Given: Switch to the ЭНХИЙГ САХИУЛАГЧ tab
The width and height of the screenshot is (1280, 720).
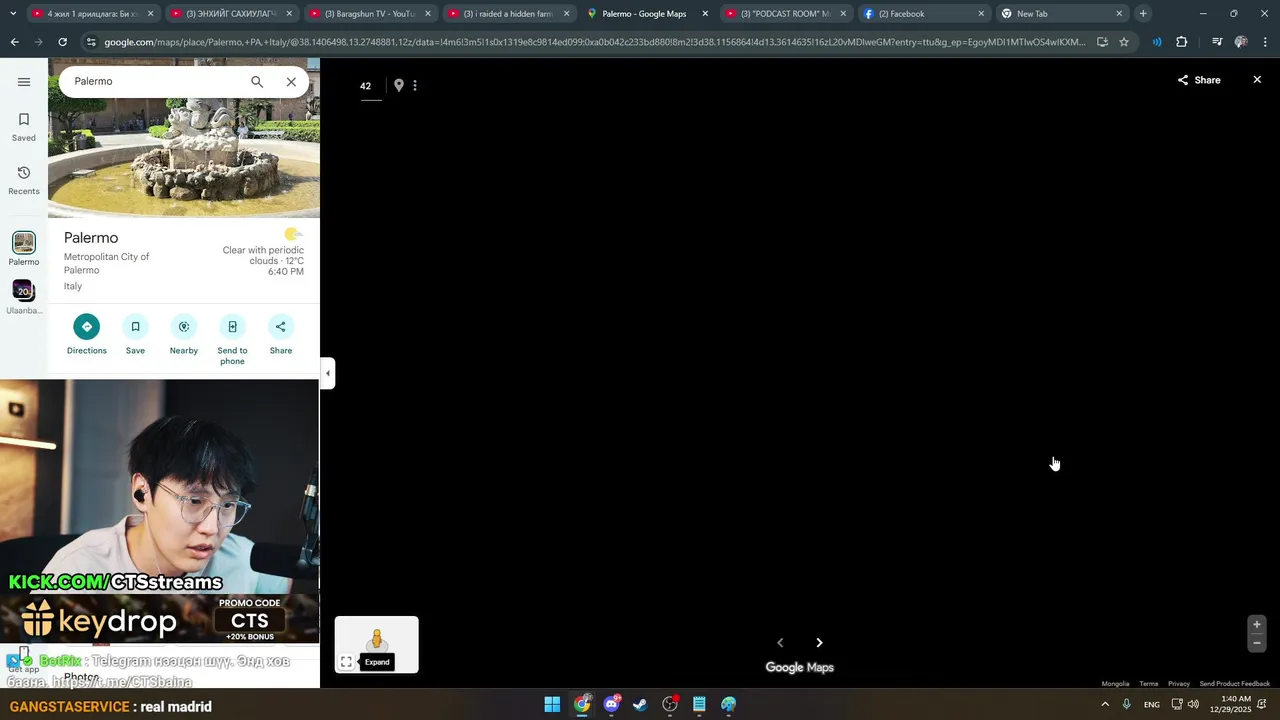Looking at the screenshot, I should 230,14.
